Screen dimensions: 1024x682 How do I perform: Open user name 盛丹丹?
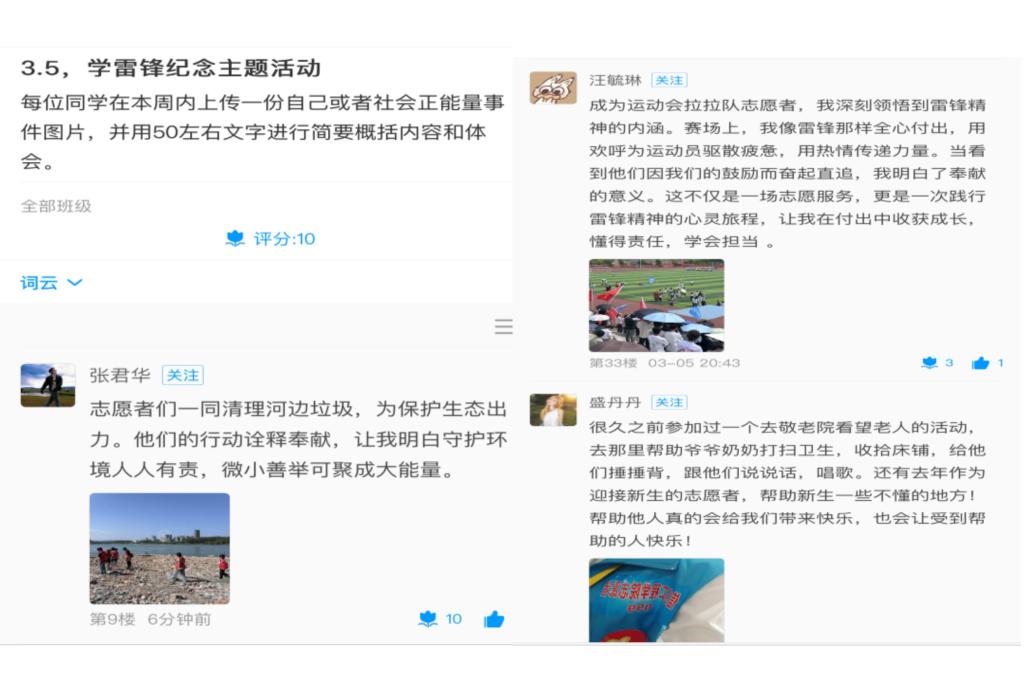(615, 402)
